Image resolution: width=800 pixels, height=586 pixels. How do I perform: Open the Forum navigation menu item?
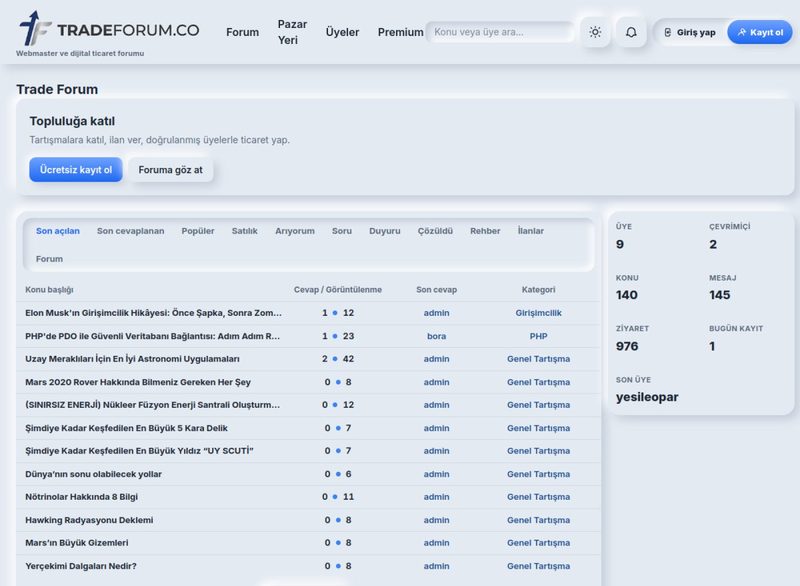click(x=242, y=32)
